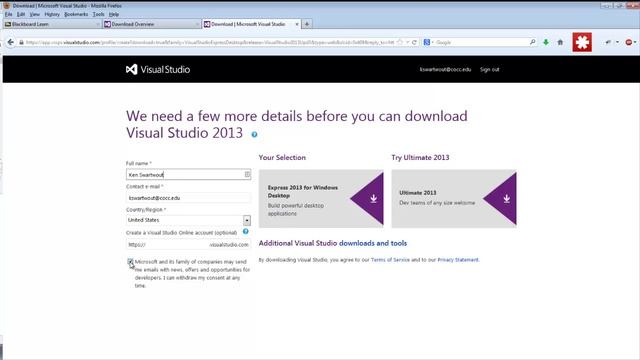Open the Bookmarks menu

click(76, 14)
